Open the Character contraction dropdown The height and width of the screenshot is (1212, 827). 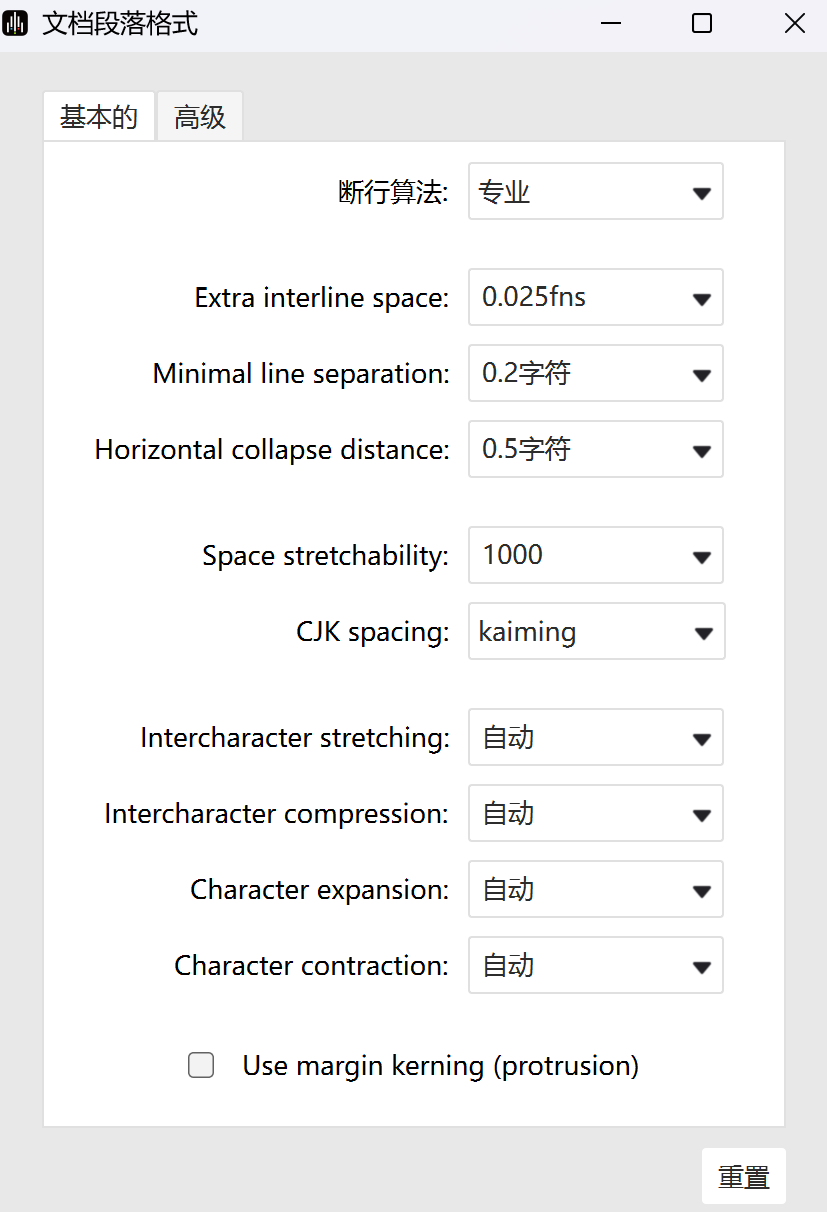click(x=595, y=965)
